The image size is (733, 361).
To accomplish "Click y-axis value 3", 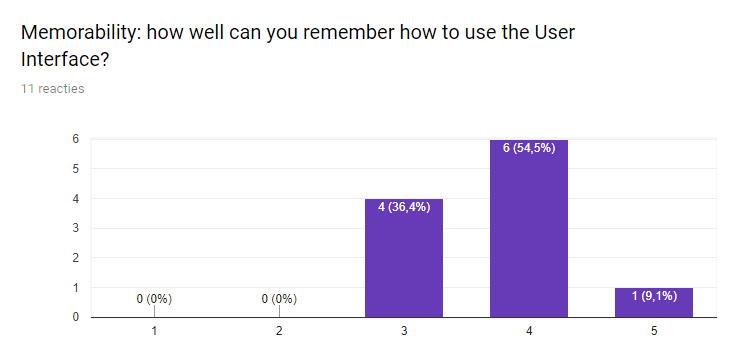I will pyautogui.click(x=75, y=228).
